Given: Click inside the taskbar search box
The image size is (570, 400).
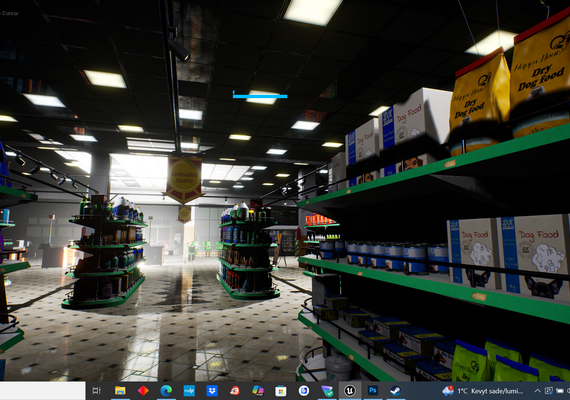Looking at the screenshot, I should pos(43,391).
